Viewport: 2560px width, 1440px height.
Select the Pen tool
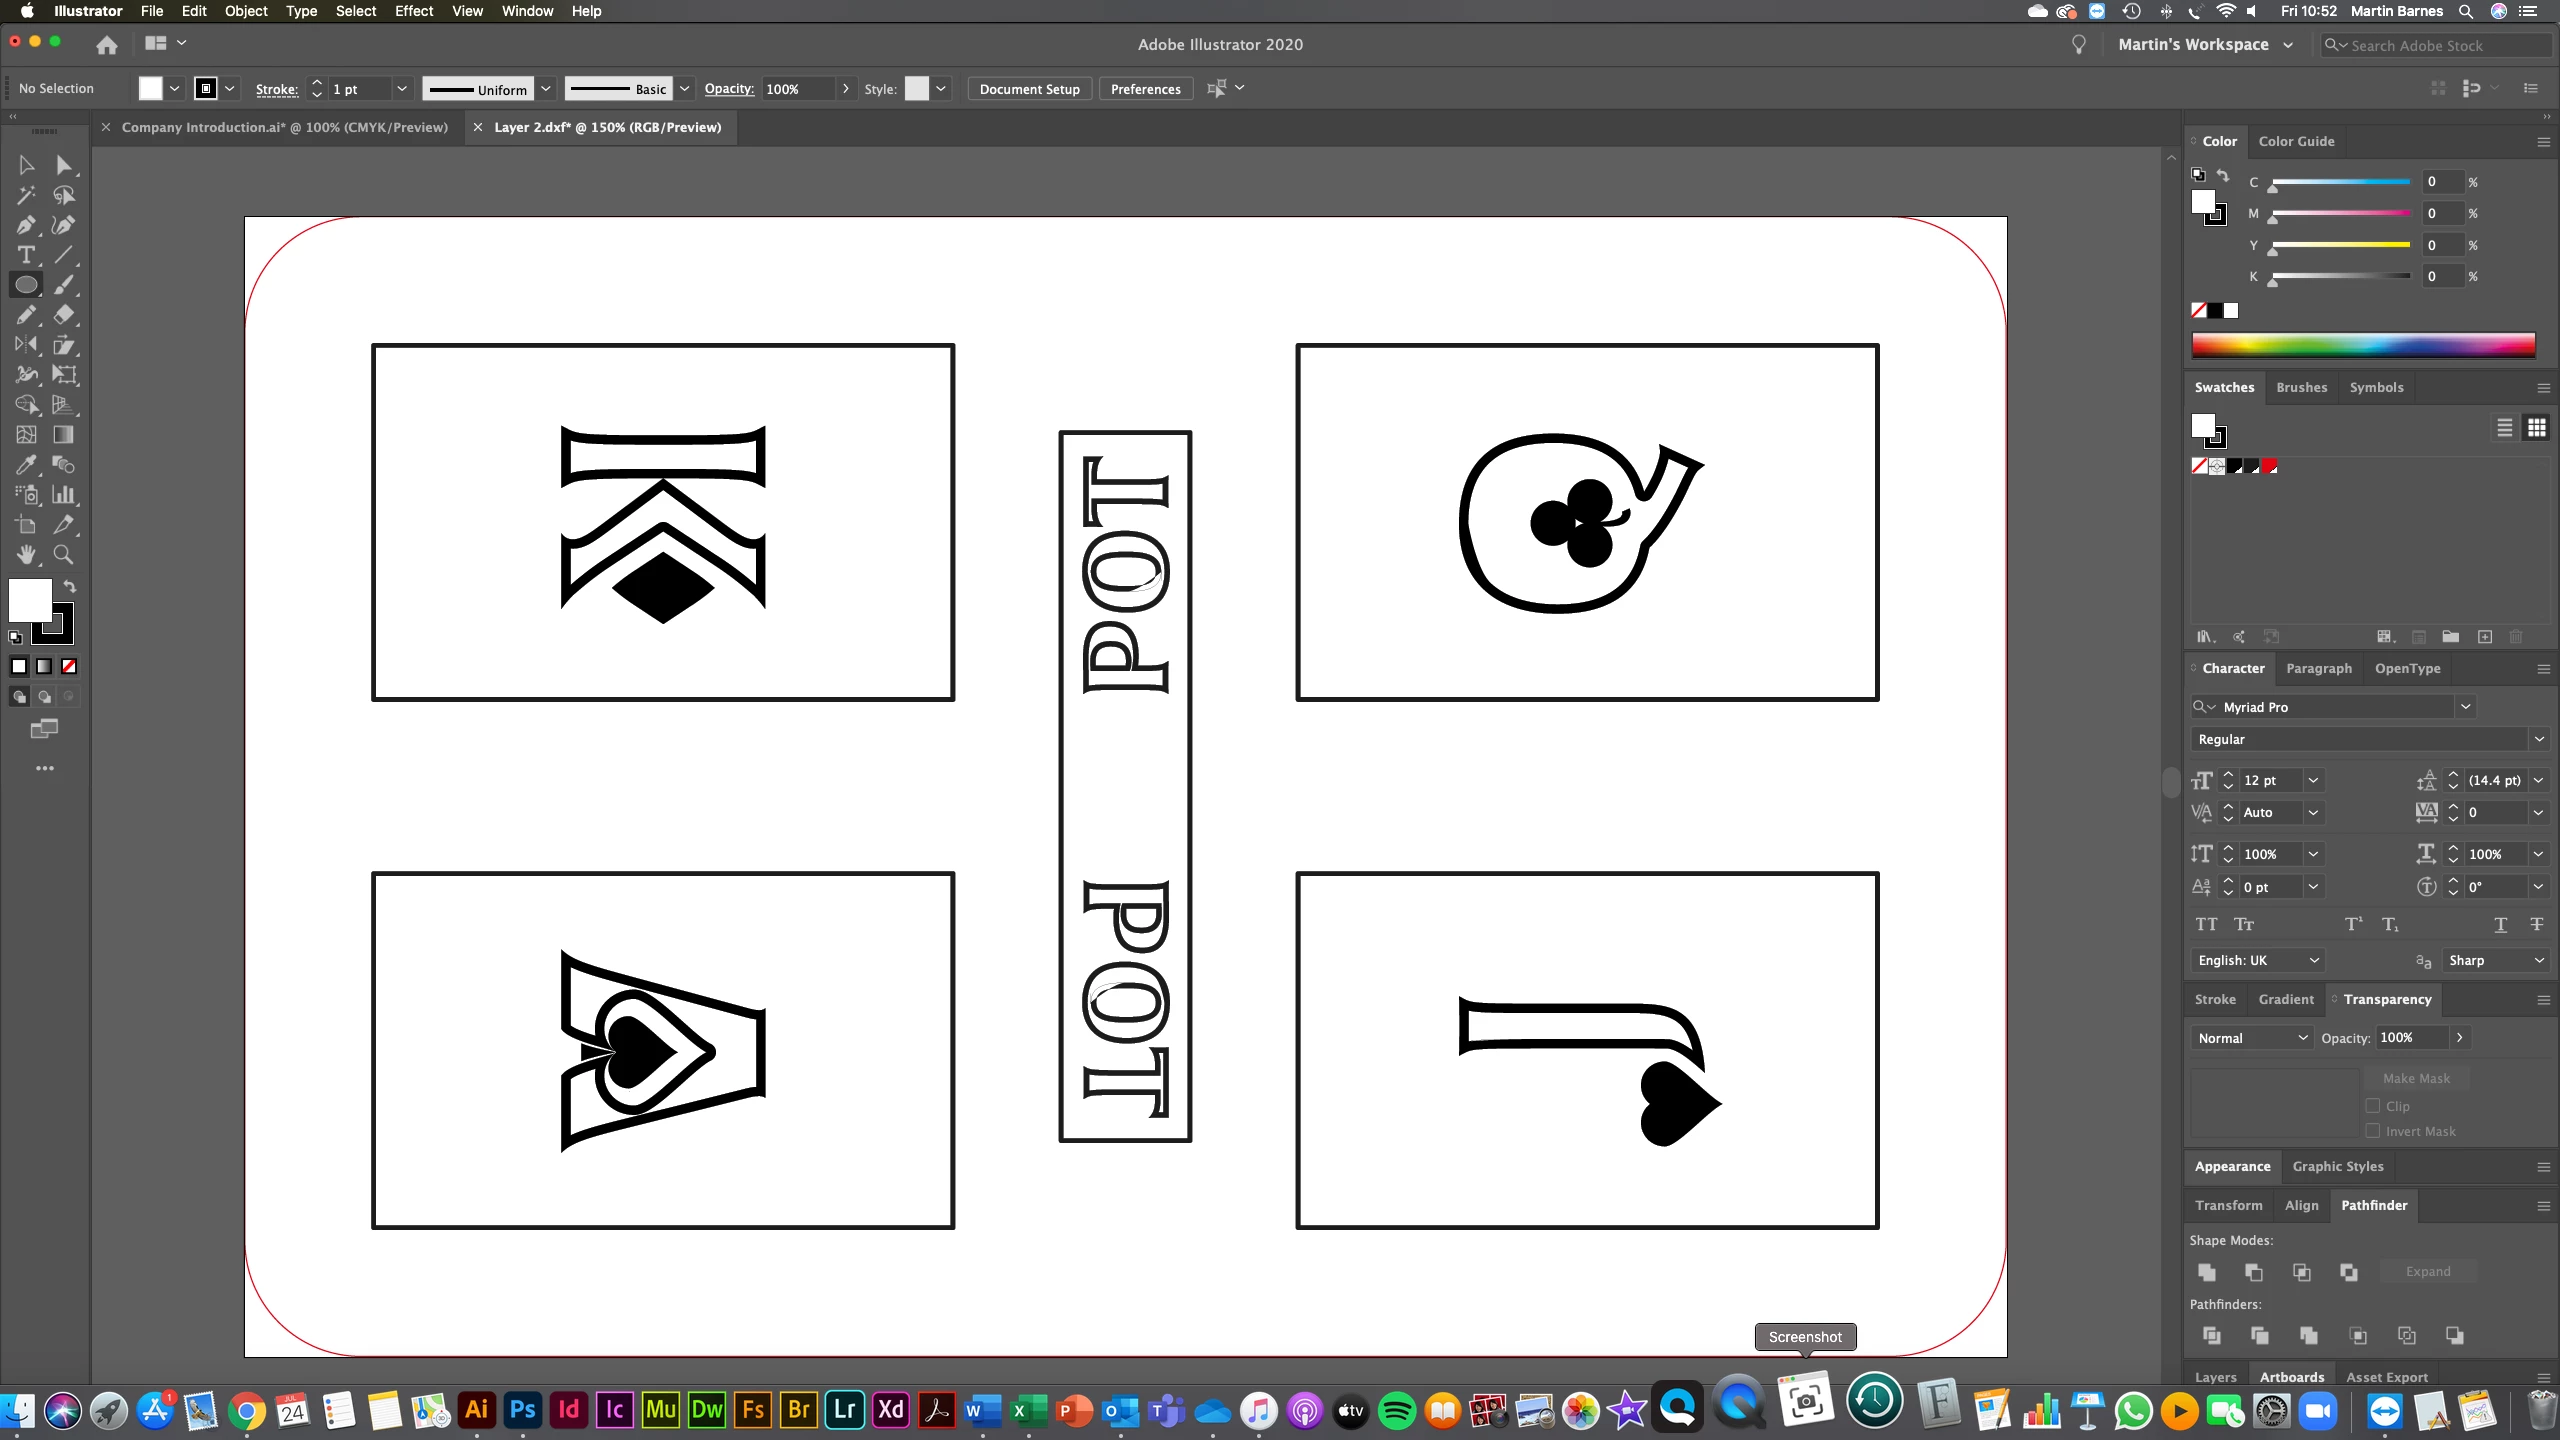click(x=26, y=225)
